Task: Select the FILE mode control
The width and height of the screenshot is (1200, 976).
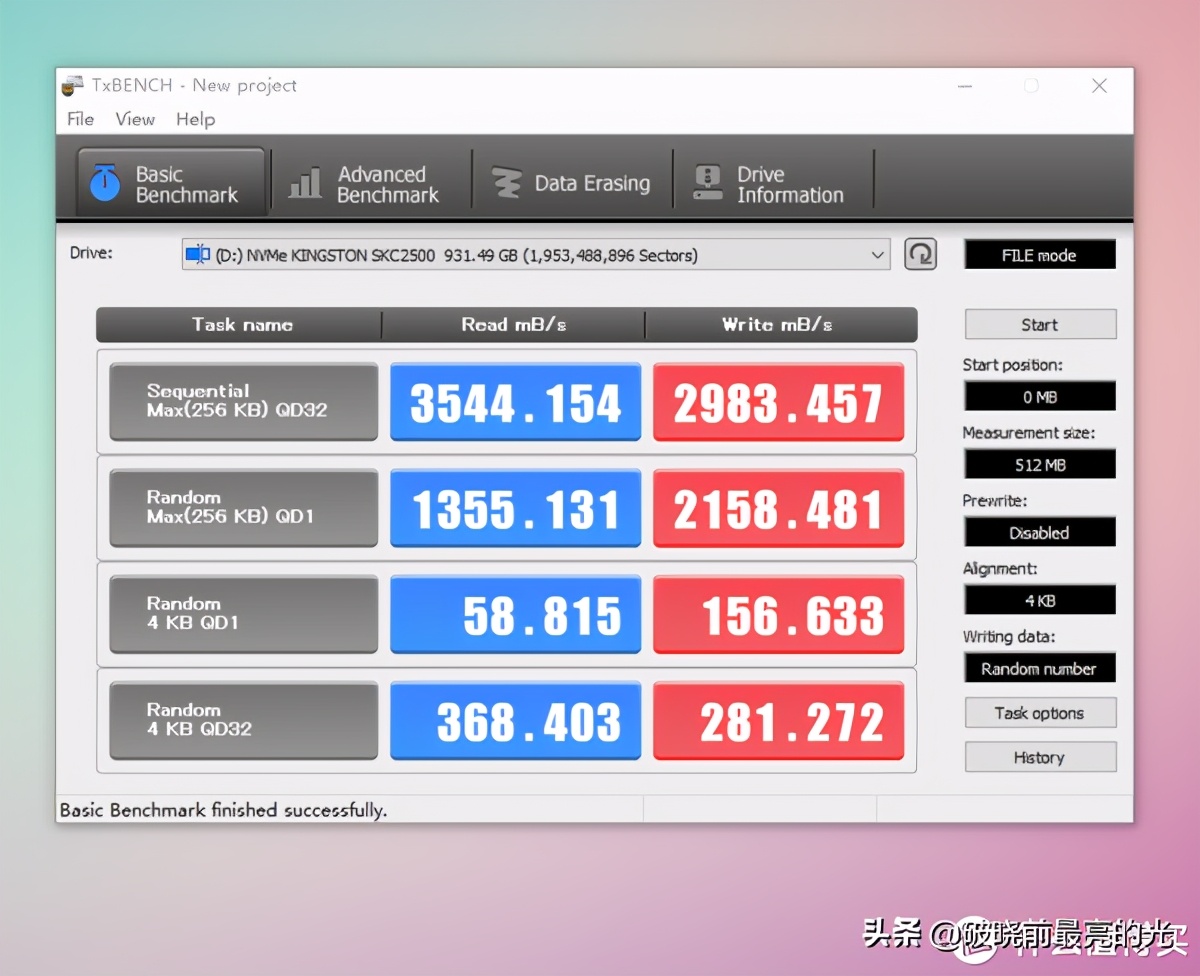Action: [x=1039, y=254]
